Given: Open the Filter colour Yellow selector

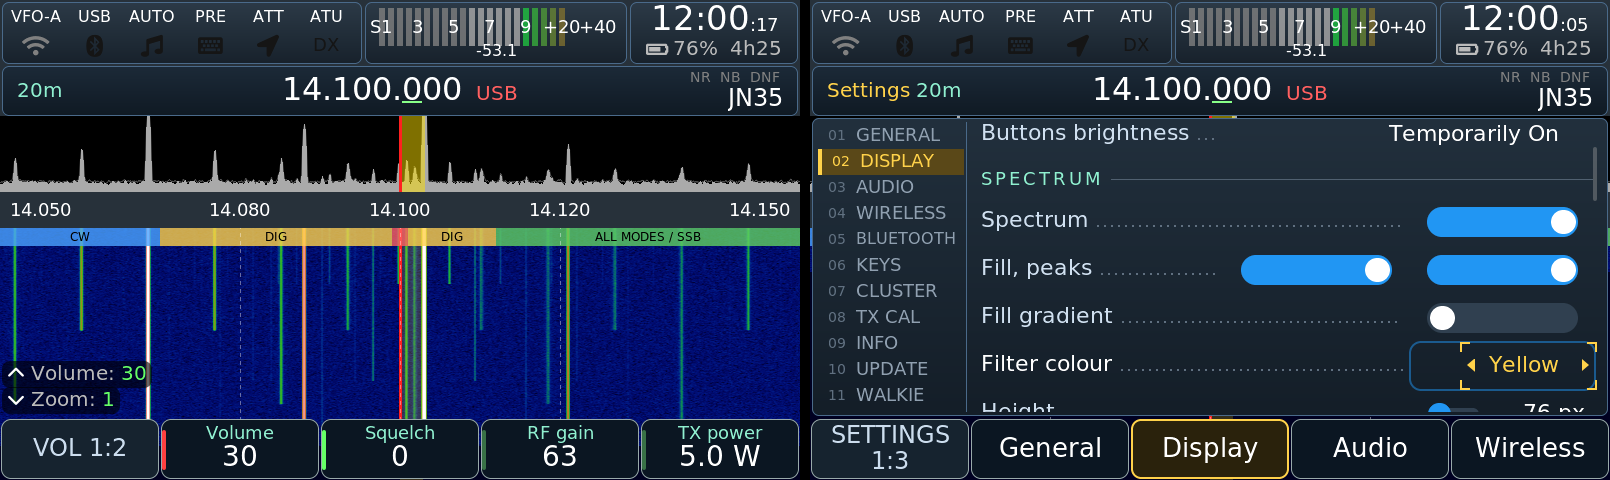Looking at the screenshot, I should [1503, 365].
